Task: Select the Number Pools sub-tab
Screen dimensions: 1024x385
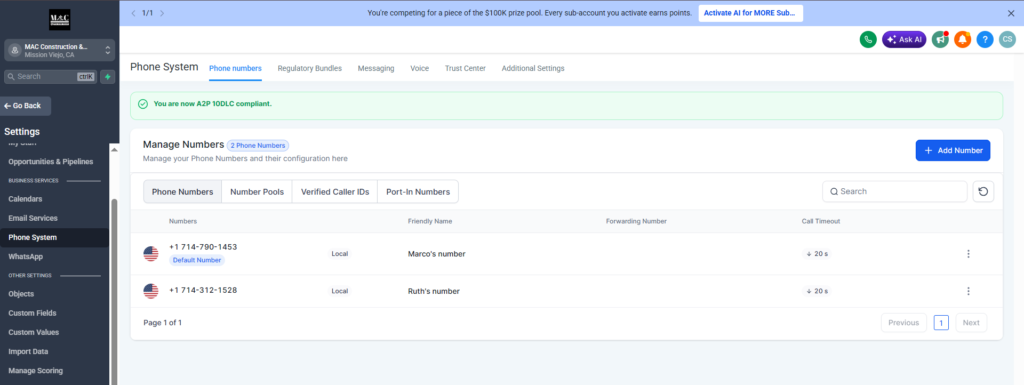Action: (x=257, y=192)
